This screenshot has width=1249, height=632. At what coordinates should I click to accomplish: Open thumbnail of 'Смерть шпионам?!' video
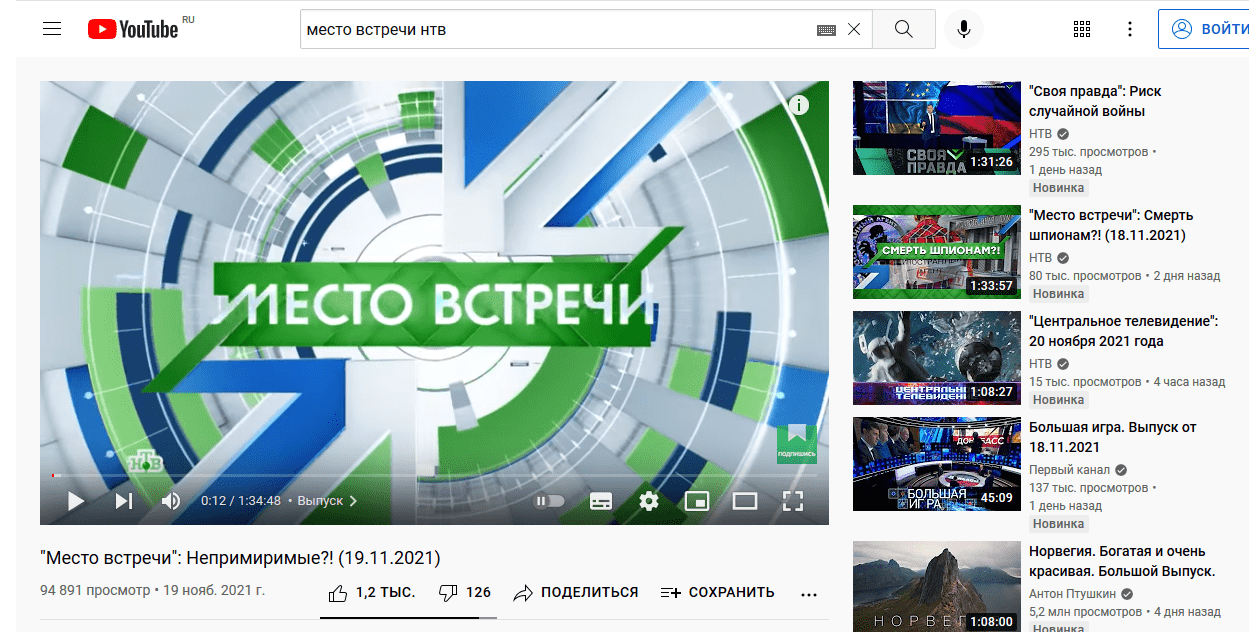[935, 252]
